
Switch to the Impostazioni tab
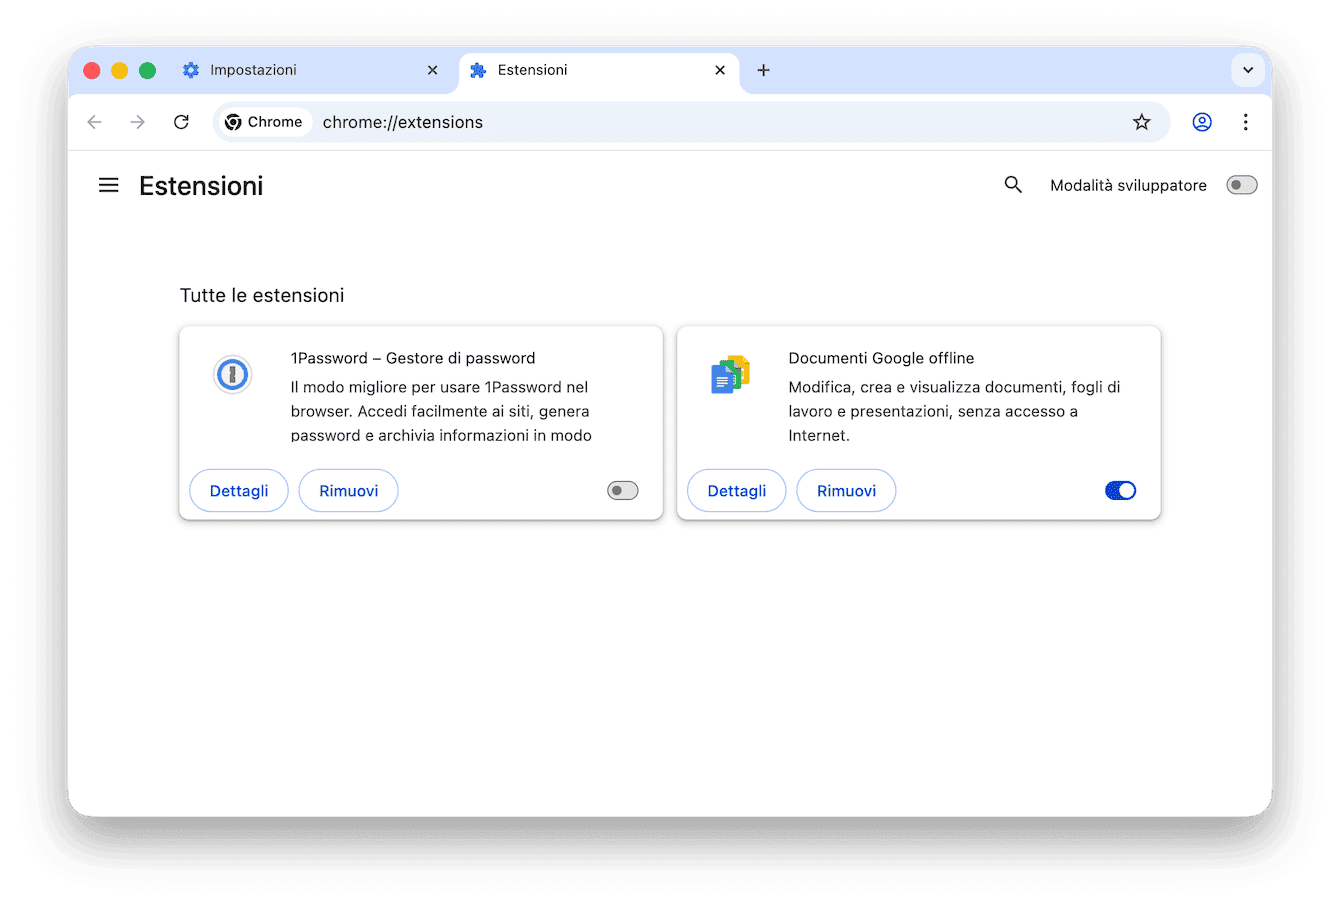click(x=310, y=70)
